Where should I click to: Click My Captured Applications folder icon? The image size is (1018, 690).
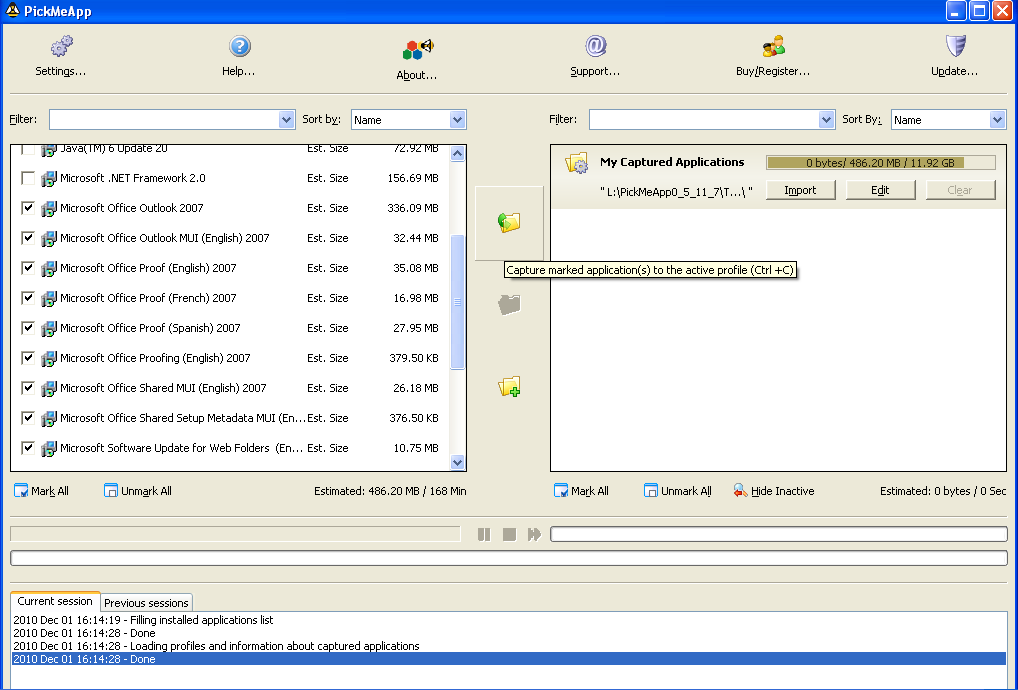[576, 162]
